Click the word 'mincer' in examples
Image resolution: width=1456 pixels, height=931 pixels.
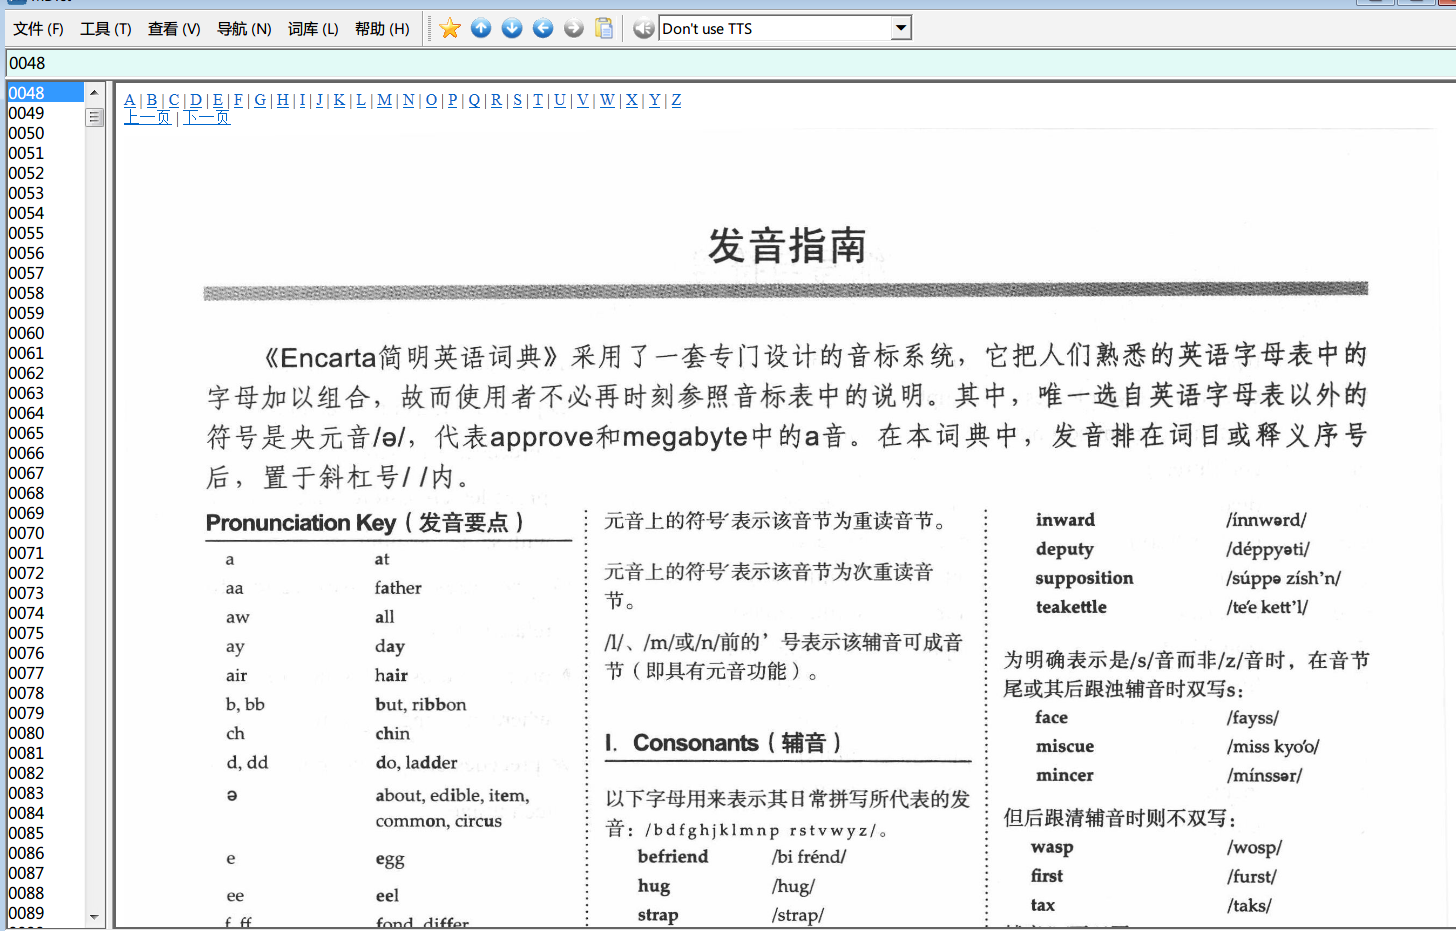(1064, 775)
